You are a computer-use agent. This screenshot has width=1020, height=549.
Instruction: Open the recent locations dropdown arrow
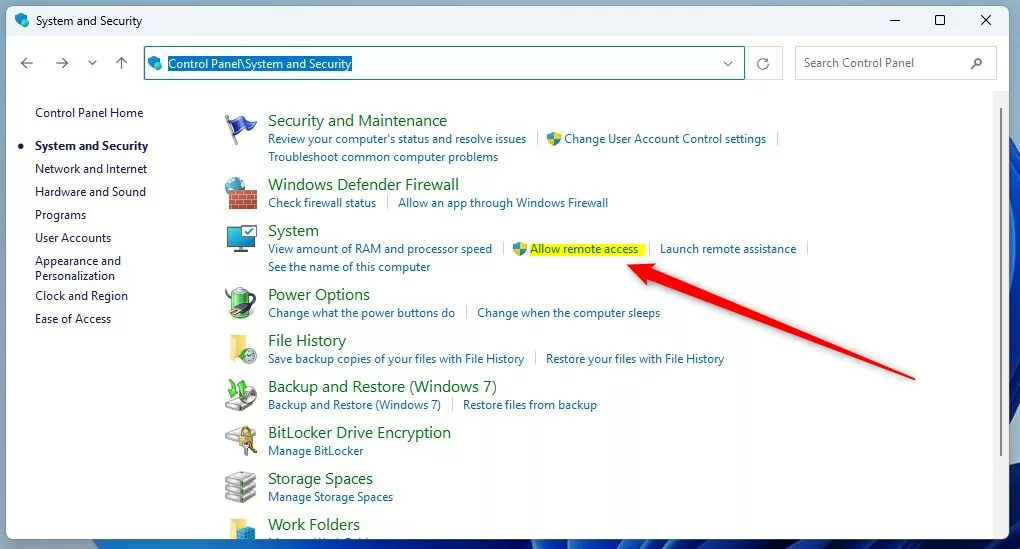click(x=92, y=63)
